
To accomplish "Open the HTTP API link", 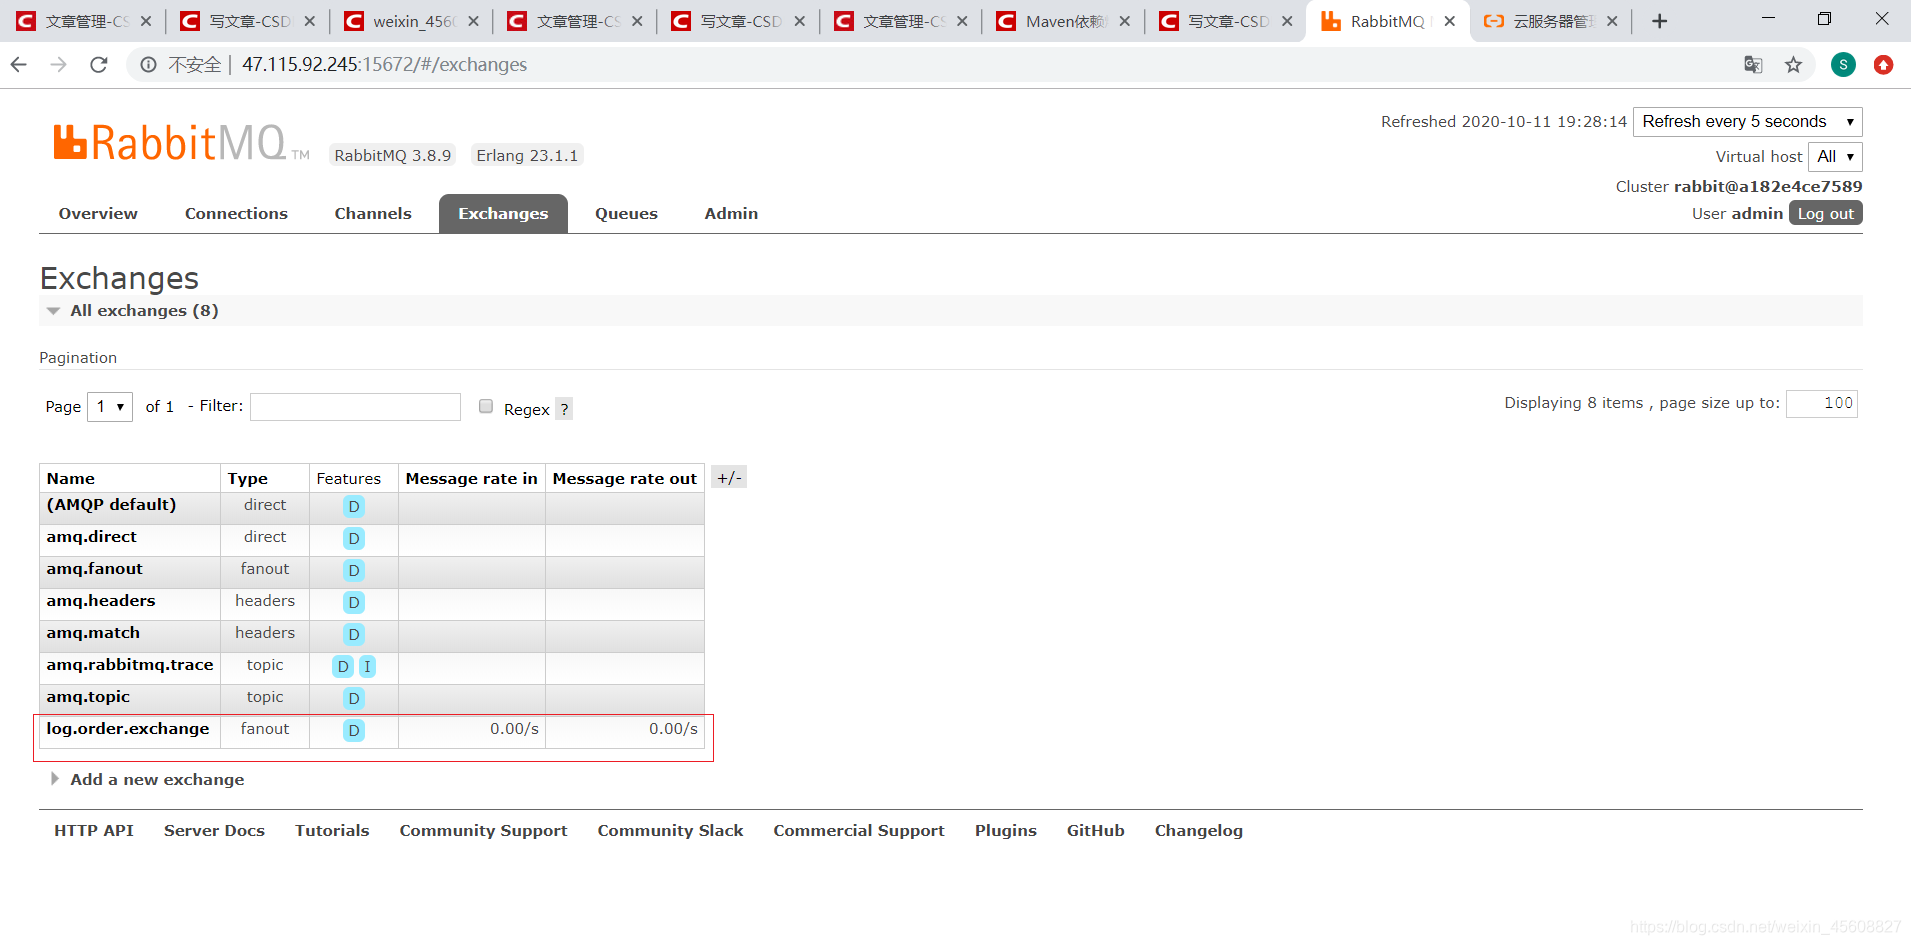I will [x=94, y=831].
